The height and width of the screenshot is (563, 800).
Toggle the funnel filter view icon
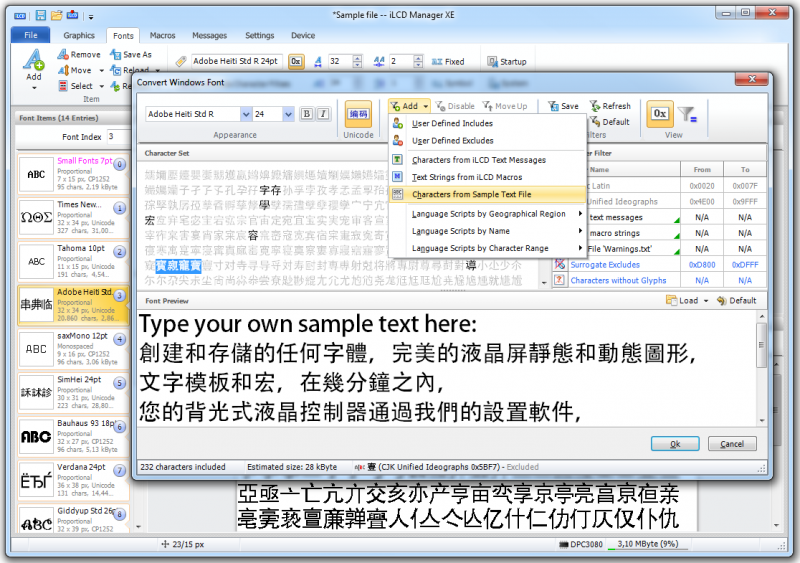point(688,114)
